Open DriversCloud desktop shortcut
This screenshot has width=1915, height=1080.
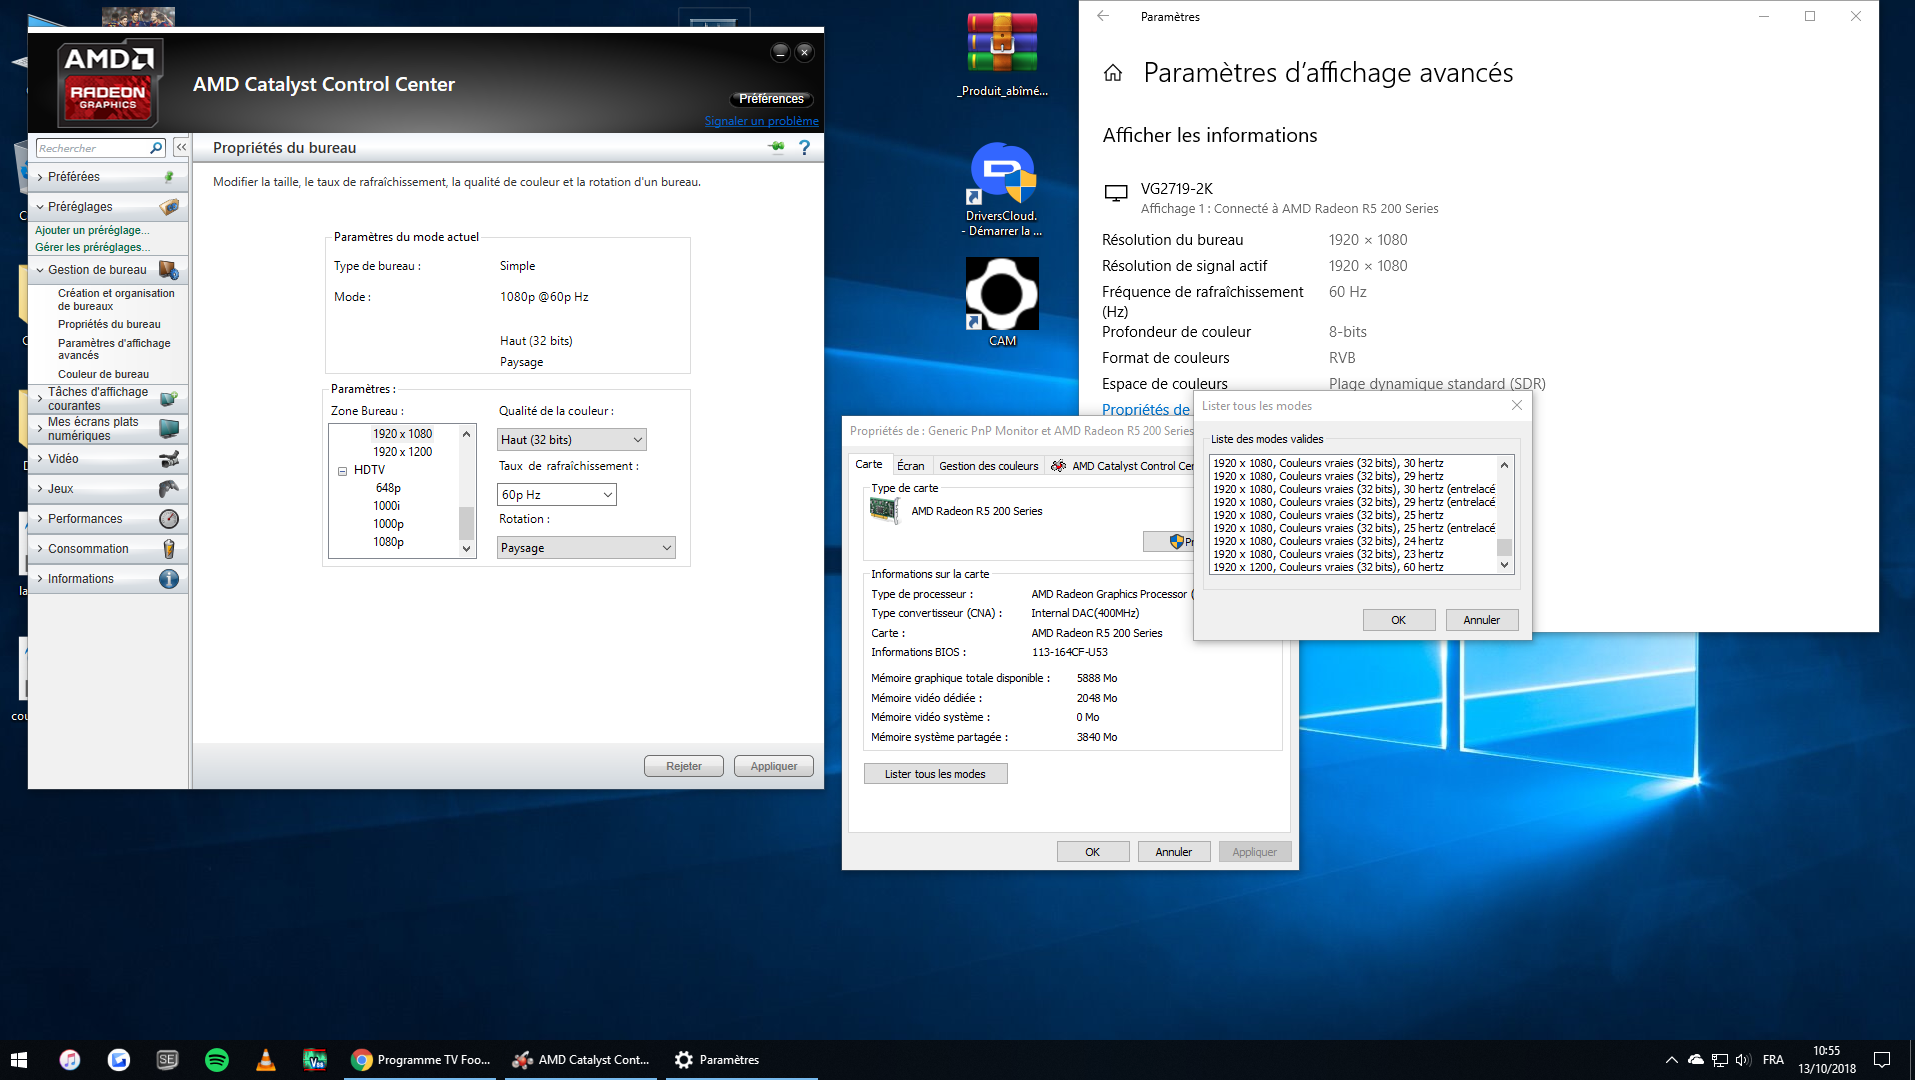[x=1002, y=190]
